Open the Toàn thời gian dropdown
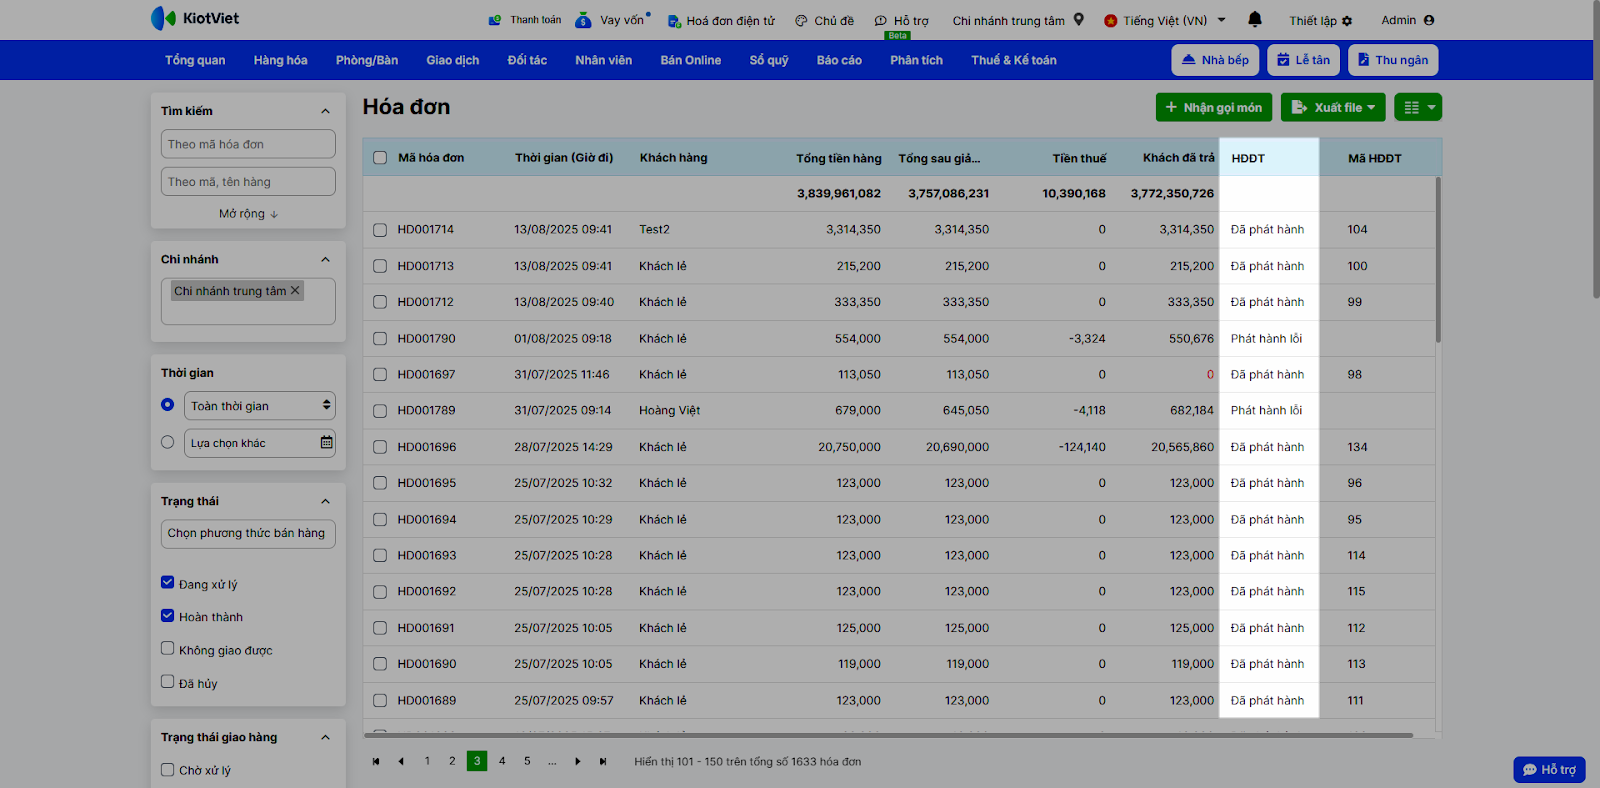Viewport: 1600px width, 788px height. click(x=260, y=406)
